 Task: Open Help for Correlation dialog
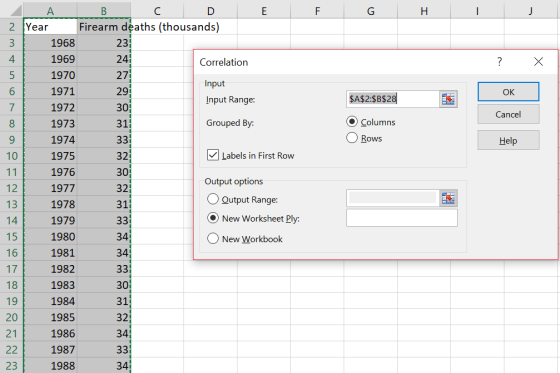coord(508,140)
